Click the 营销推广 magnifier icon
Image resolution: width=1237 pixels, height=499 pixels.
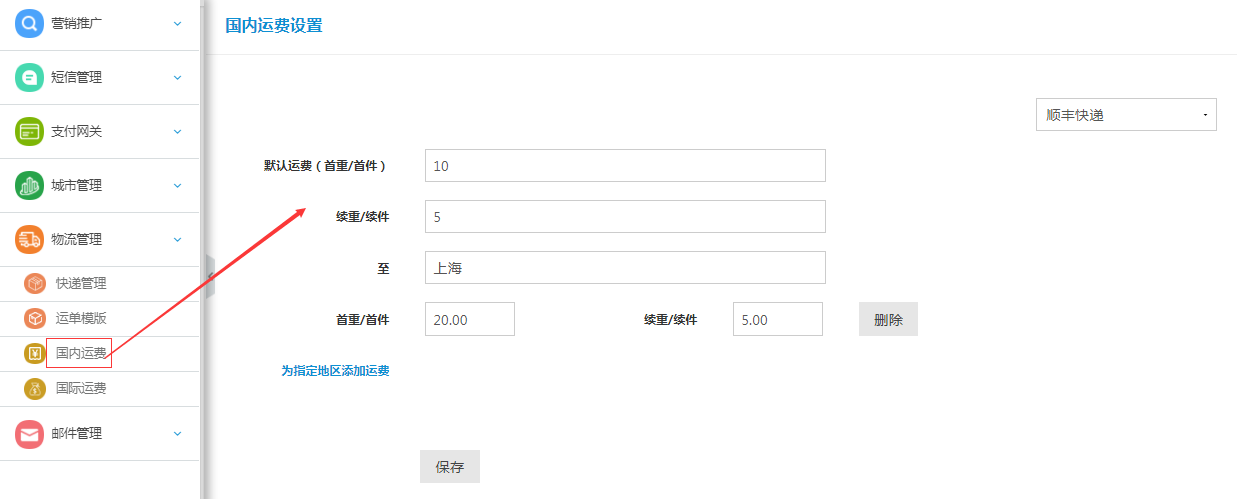coord(30,23)
